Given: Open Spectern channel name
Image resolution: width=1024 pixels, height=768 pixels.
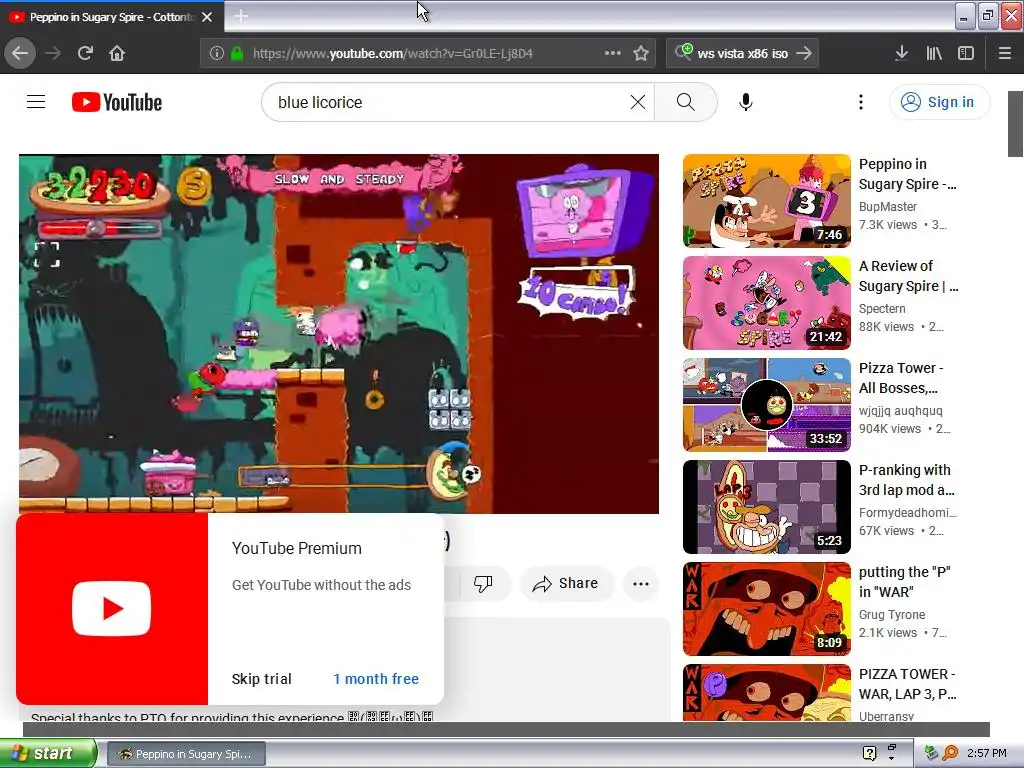Looking at the screenshot, I should pyautogui.click(x=882, y=308).
